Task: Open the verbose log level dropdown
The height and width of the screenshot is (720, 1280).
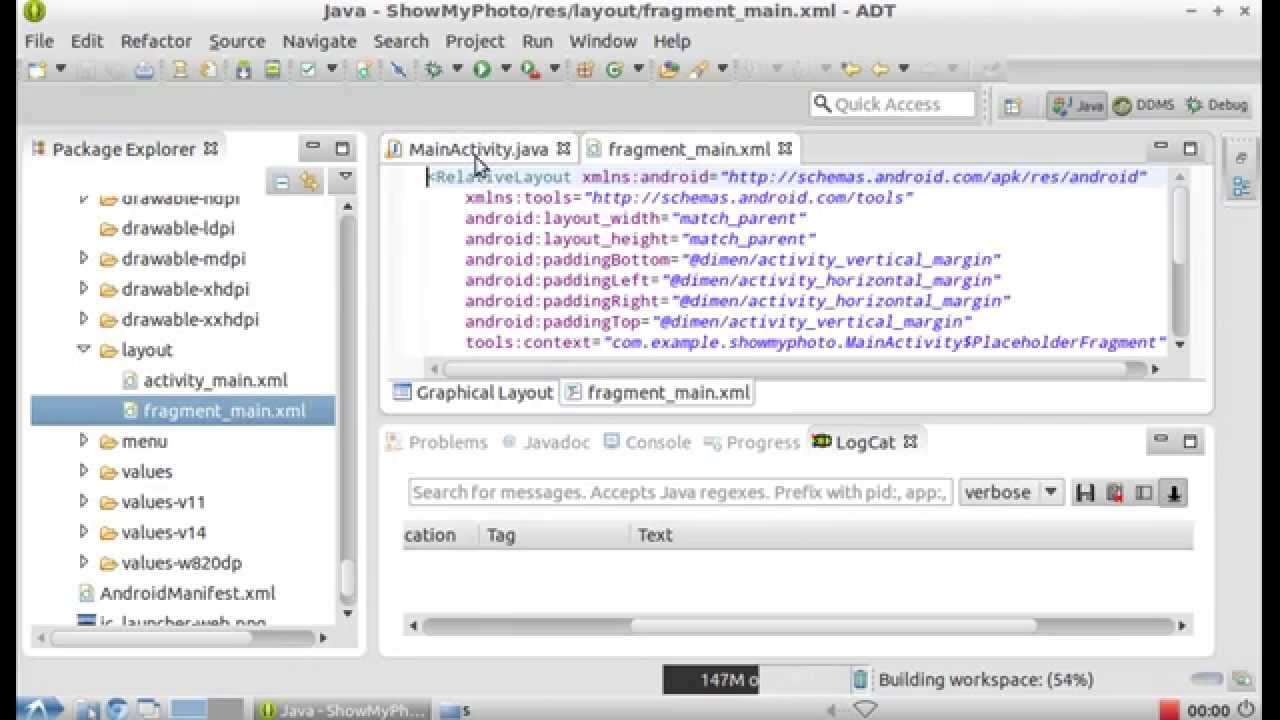Action: point(1051,492)
